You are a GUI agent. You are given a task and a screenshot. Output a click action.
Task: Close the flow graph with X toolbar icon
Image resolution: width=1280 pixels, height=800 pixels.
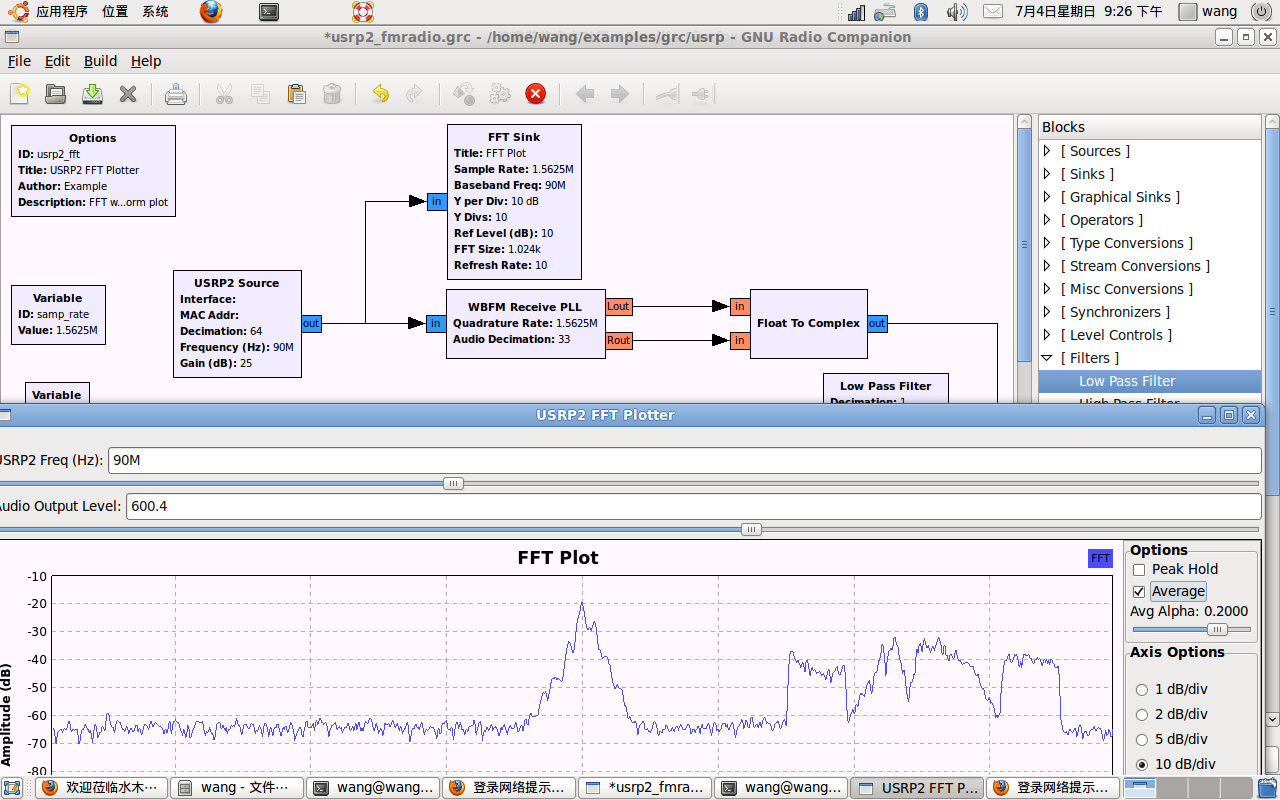point(128,94)
